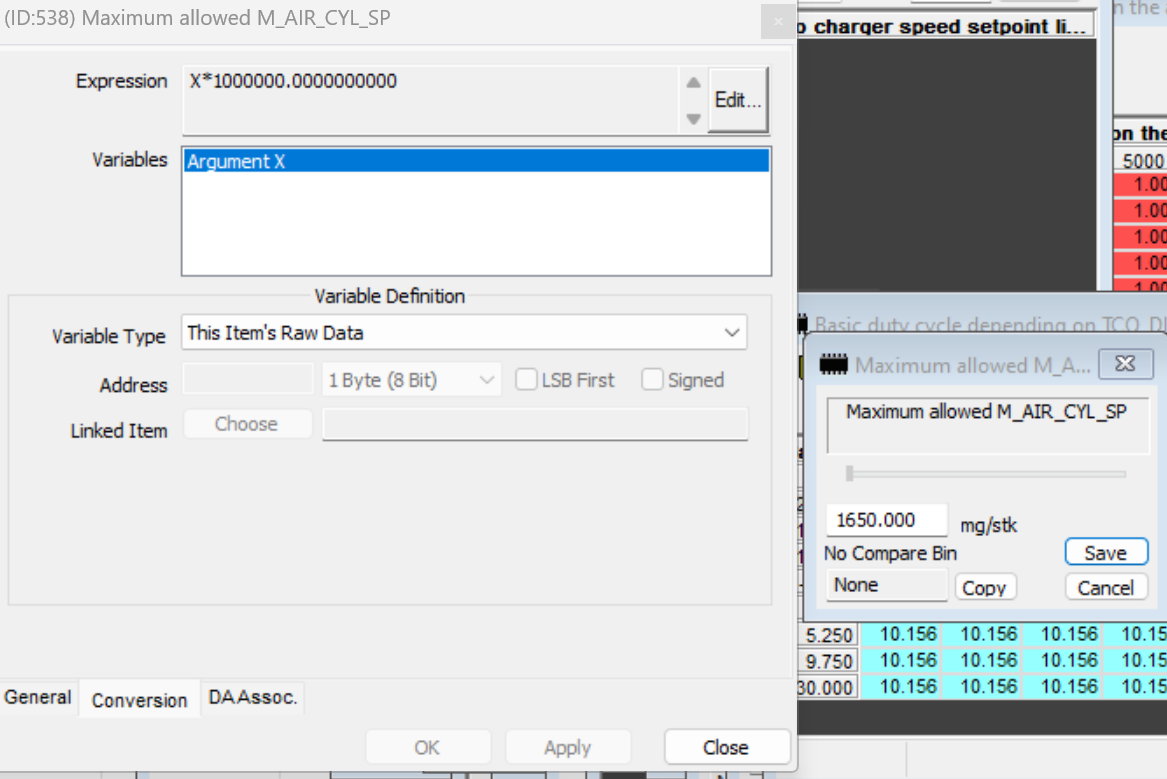Click the chip icon in the Maximum allowed dialog title
The height and width of the screenshot is (779, 1167).
click(833, 365)
